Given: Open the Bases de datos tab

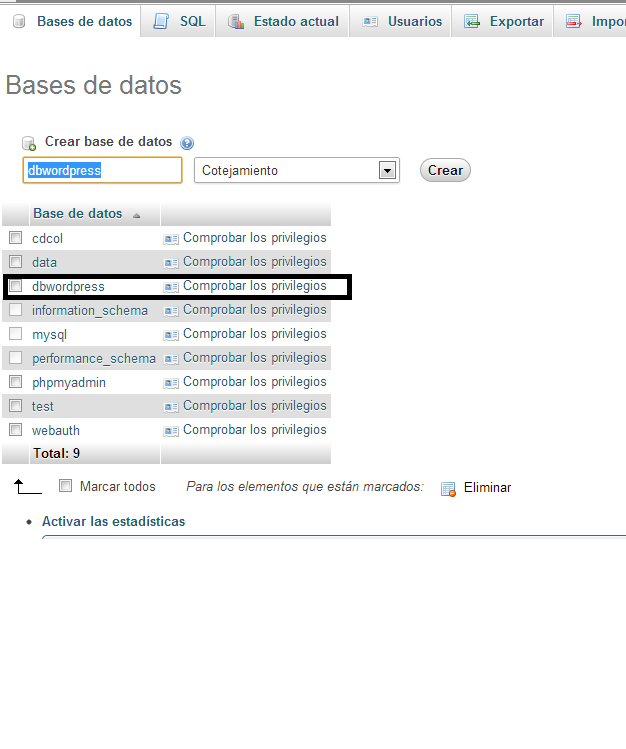Looking at the screenshot, I should coord(71,21).
